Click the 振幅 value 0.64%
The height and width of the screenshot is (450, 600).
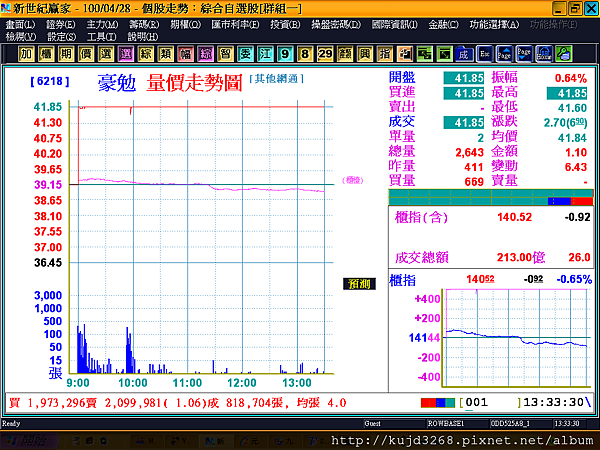tap(571, 78)
